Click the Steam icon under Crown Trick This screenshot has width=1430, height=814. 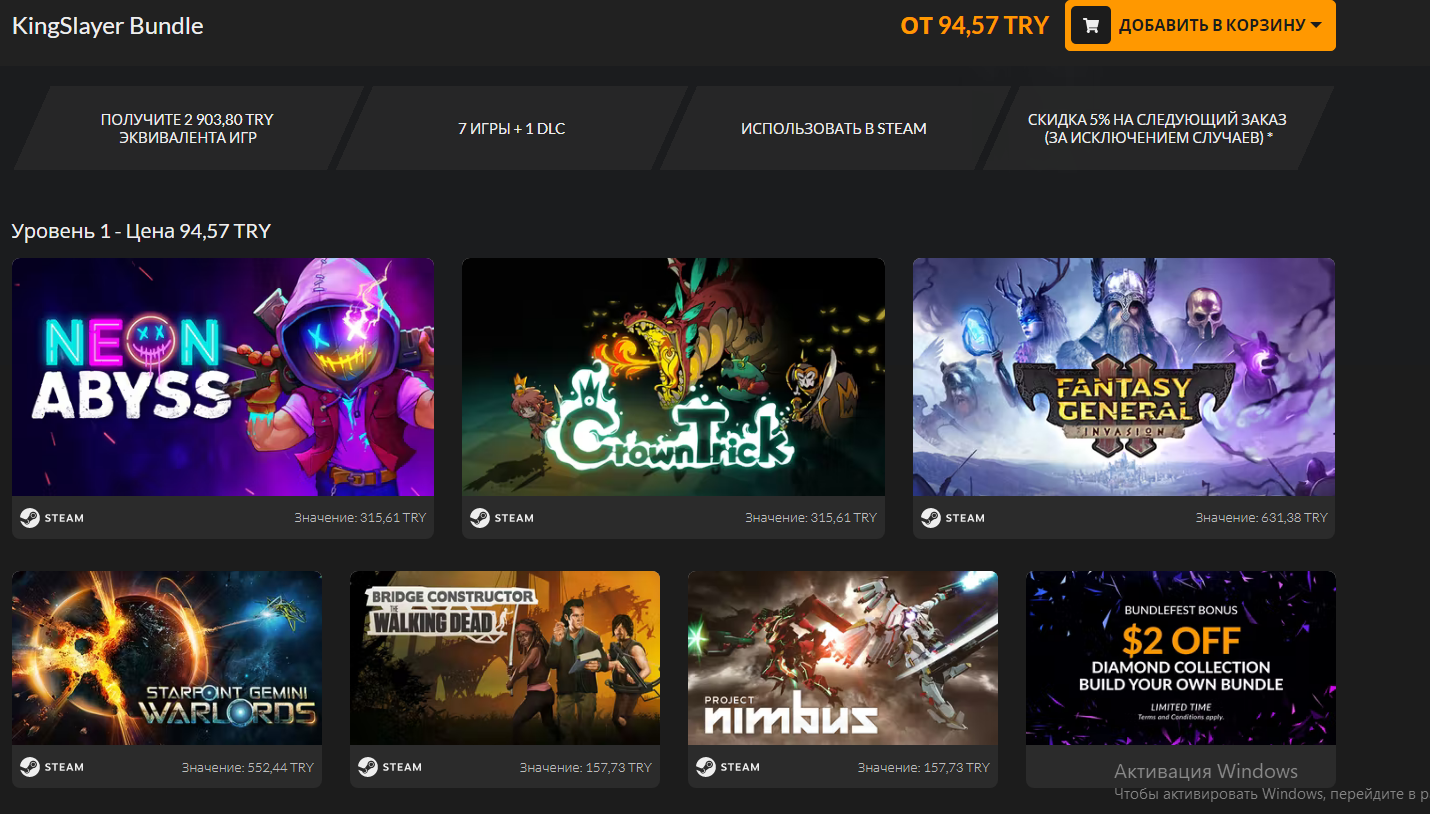(480, 518)
